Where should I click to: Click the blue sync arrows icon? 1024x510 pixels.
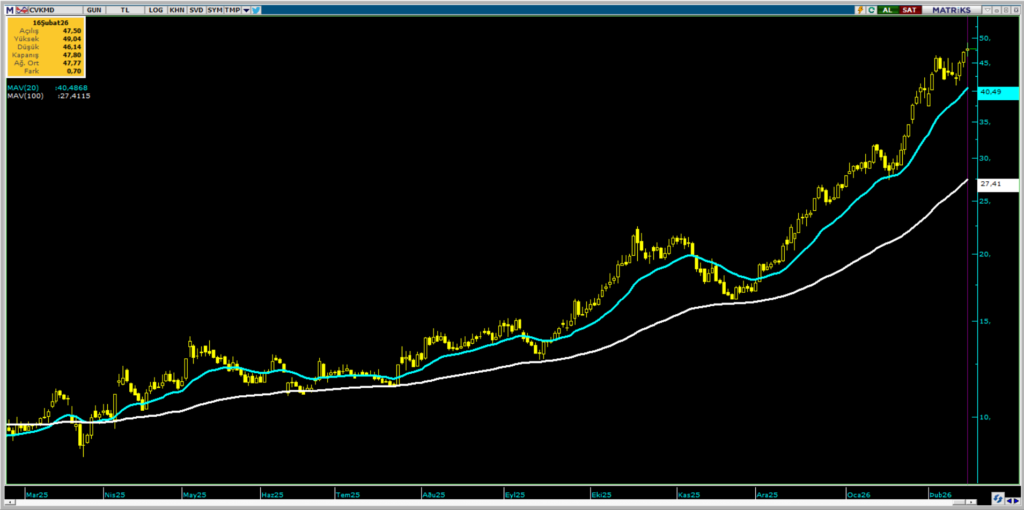[x=998, y=497]
